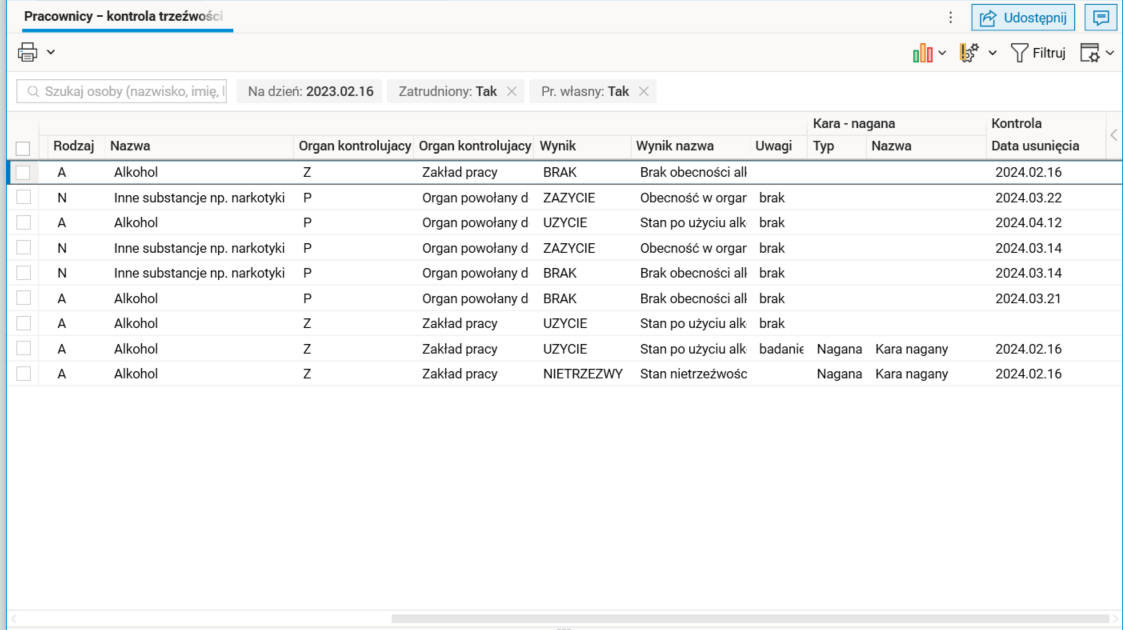The width and height of the screenshot is (1123, 630).
Task: Click the badanie remark cell
Action: [x=781, y=349]
